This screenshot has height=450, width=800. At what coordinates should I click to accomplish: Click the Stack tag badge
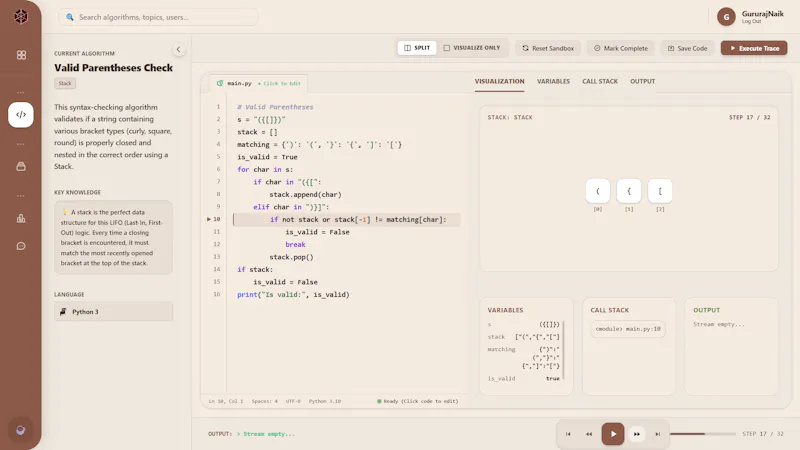65,83
